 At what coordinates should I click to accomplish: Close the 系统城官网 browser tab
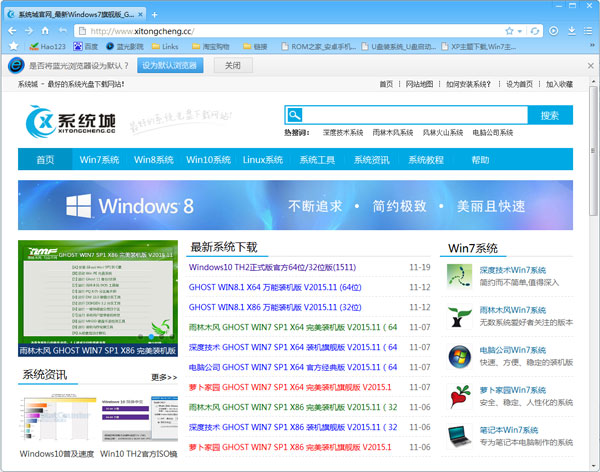[x=140, y=15]
